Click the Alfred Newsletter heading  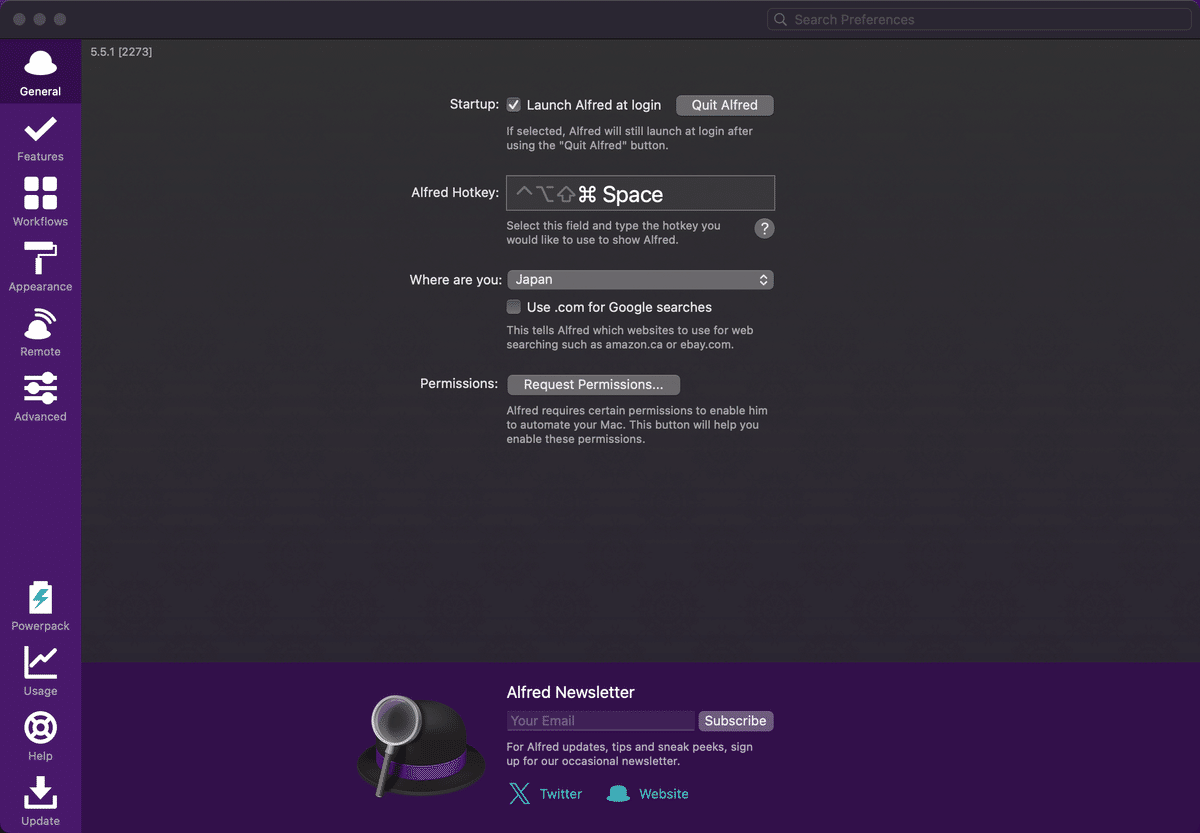[x=570, y=692]
